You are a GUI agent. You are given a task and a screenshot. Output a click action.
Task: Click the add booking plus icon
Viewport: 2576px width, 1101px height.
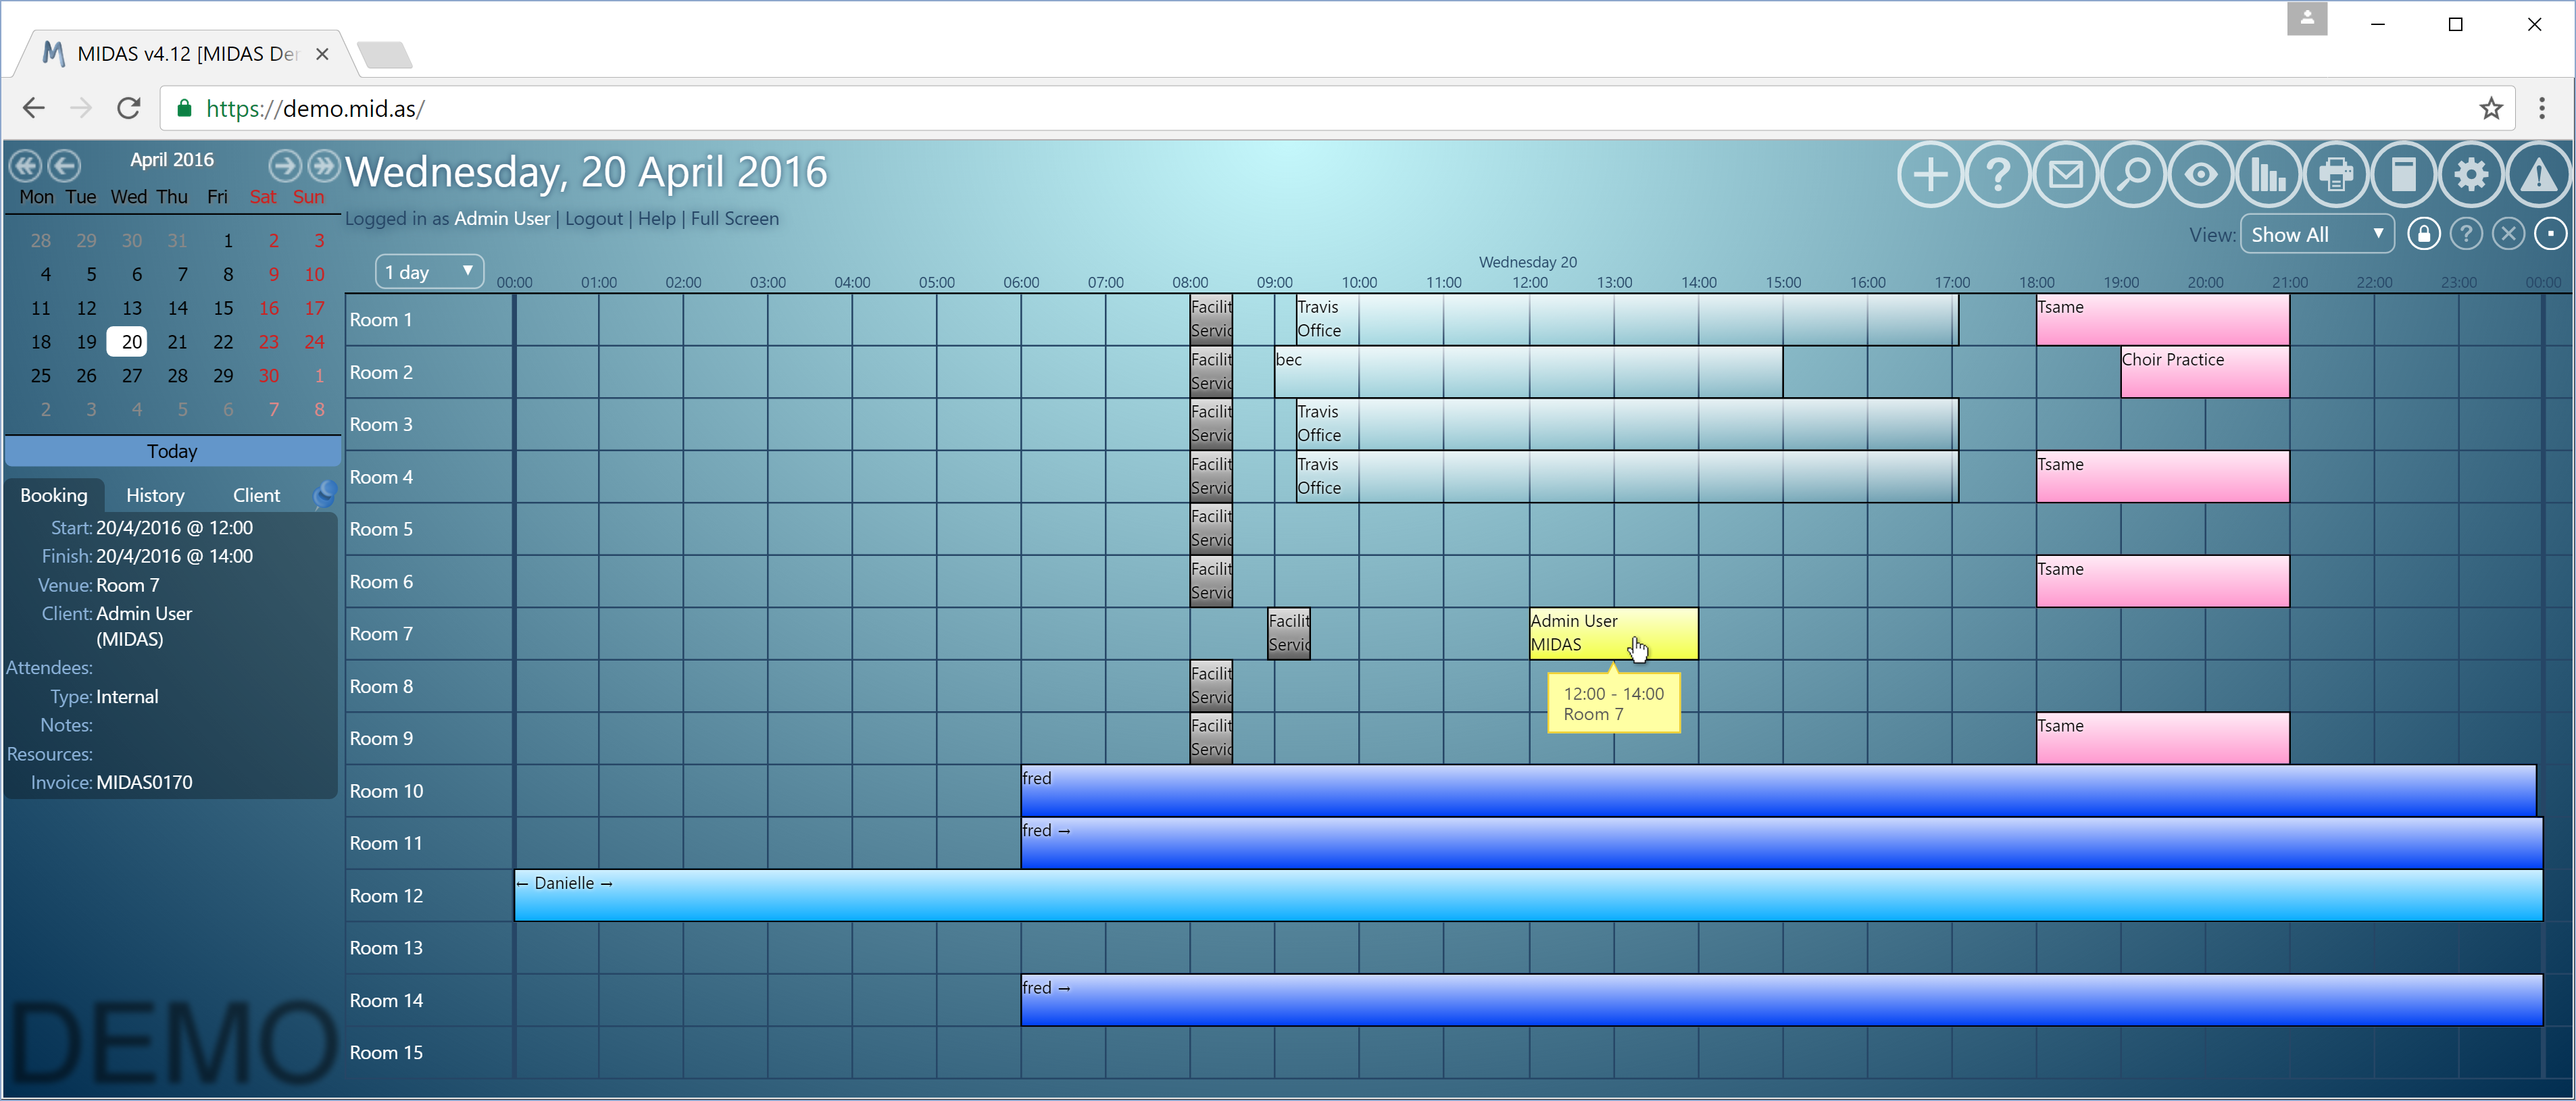[1929, 175]
